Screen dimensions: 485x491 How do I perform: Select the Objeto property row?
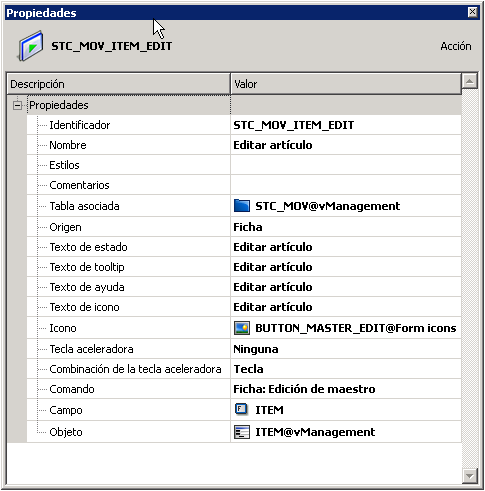[x=244, y=432]
